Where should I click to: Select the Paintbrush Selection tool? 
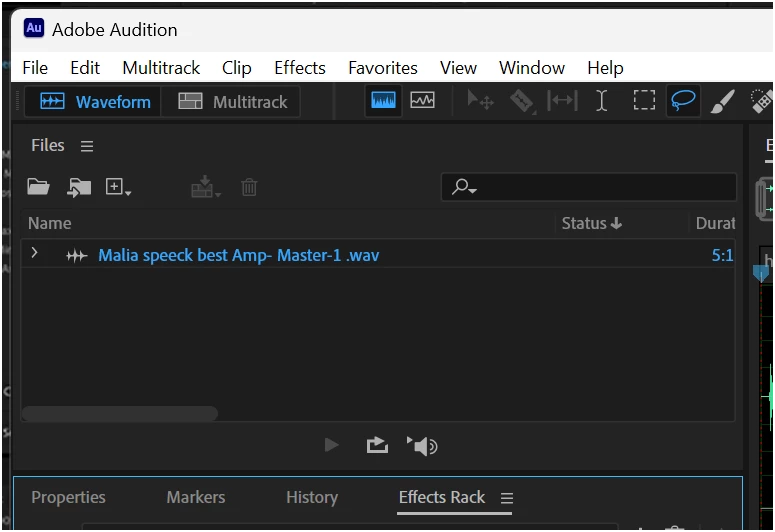[x=723, y=101]
